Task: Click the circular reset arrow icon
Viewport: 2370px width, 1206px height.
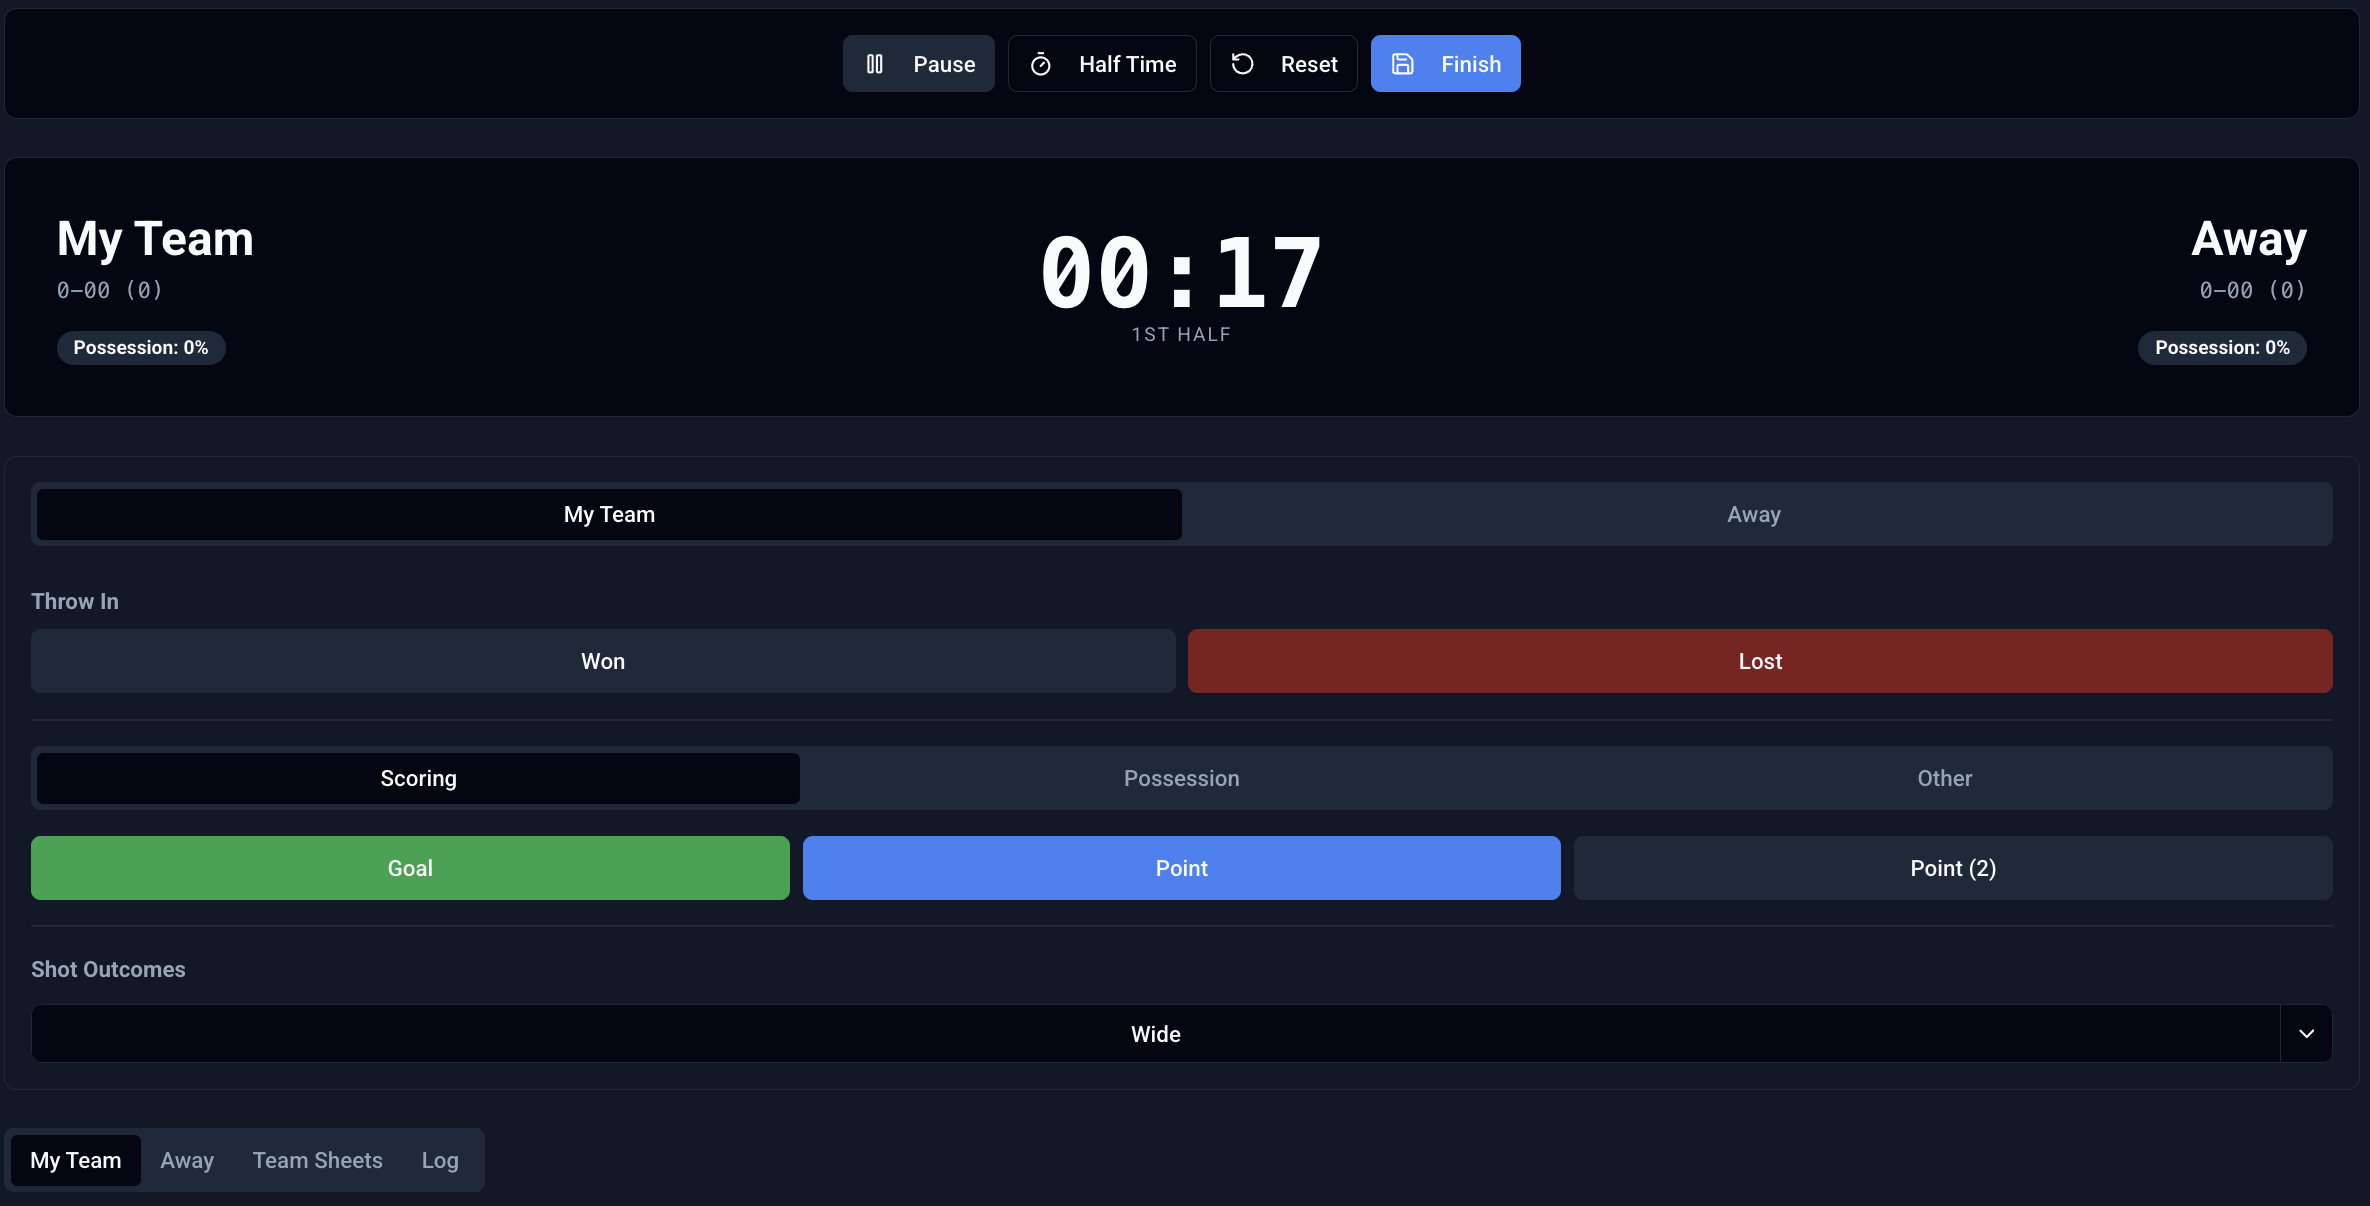Action: pos(1242,63)
